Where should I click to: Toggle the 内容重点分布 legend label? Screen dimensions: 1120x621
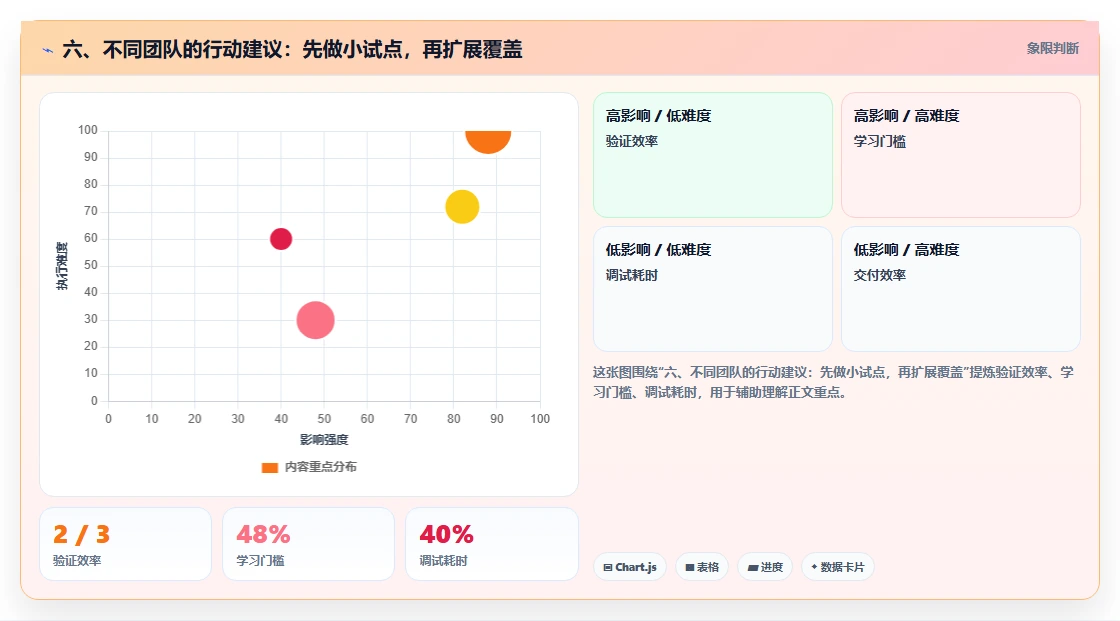click(320, 467)
